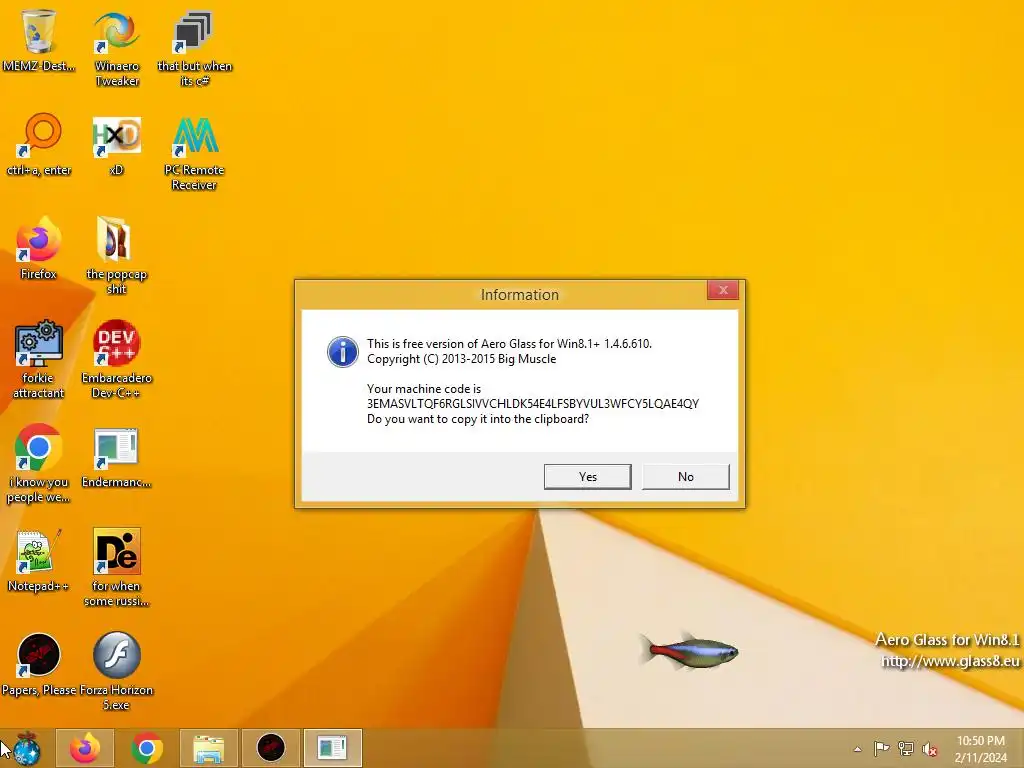
Task: Switch to active window taskbar button
Action: 332,748
